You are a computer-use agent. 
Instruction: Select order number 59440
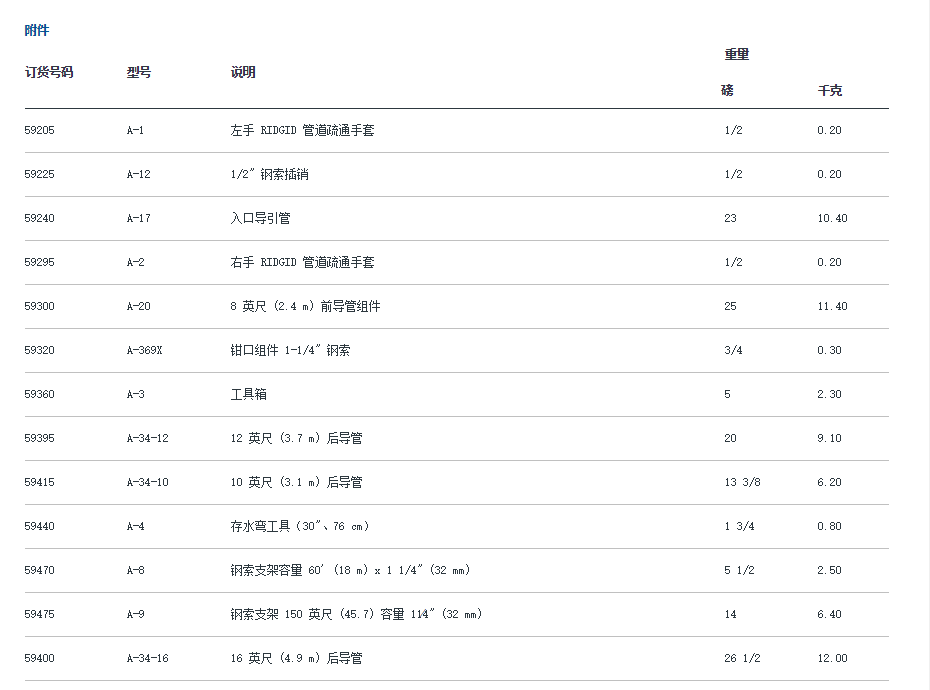click(x=40, y=526)
